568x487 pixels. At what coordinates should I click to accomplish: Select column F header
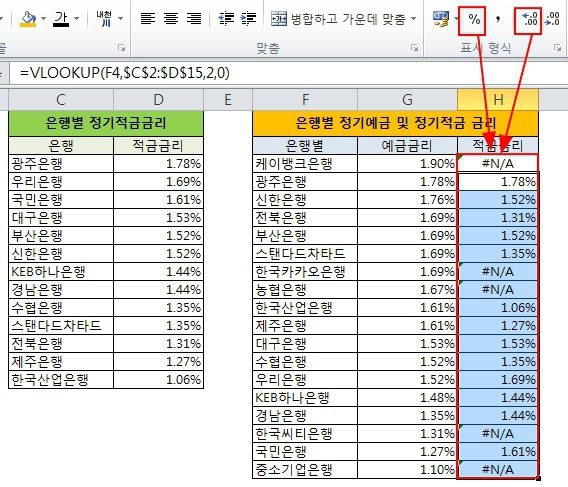(305, 100)
